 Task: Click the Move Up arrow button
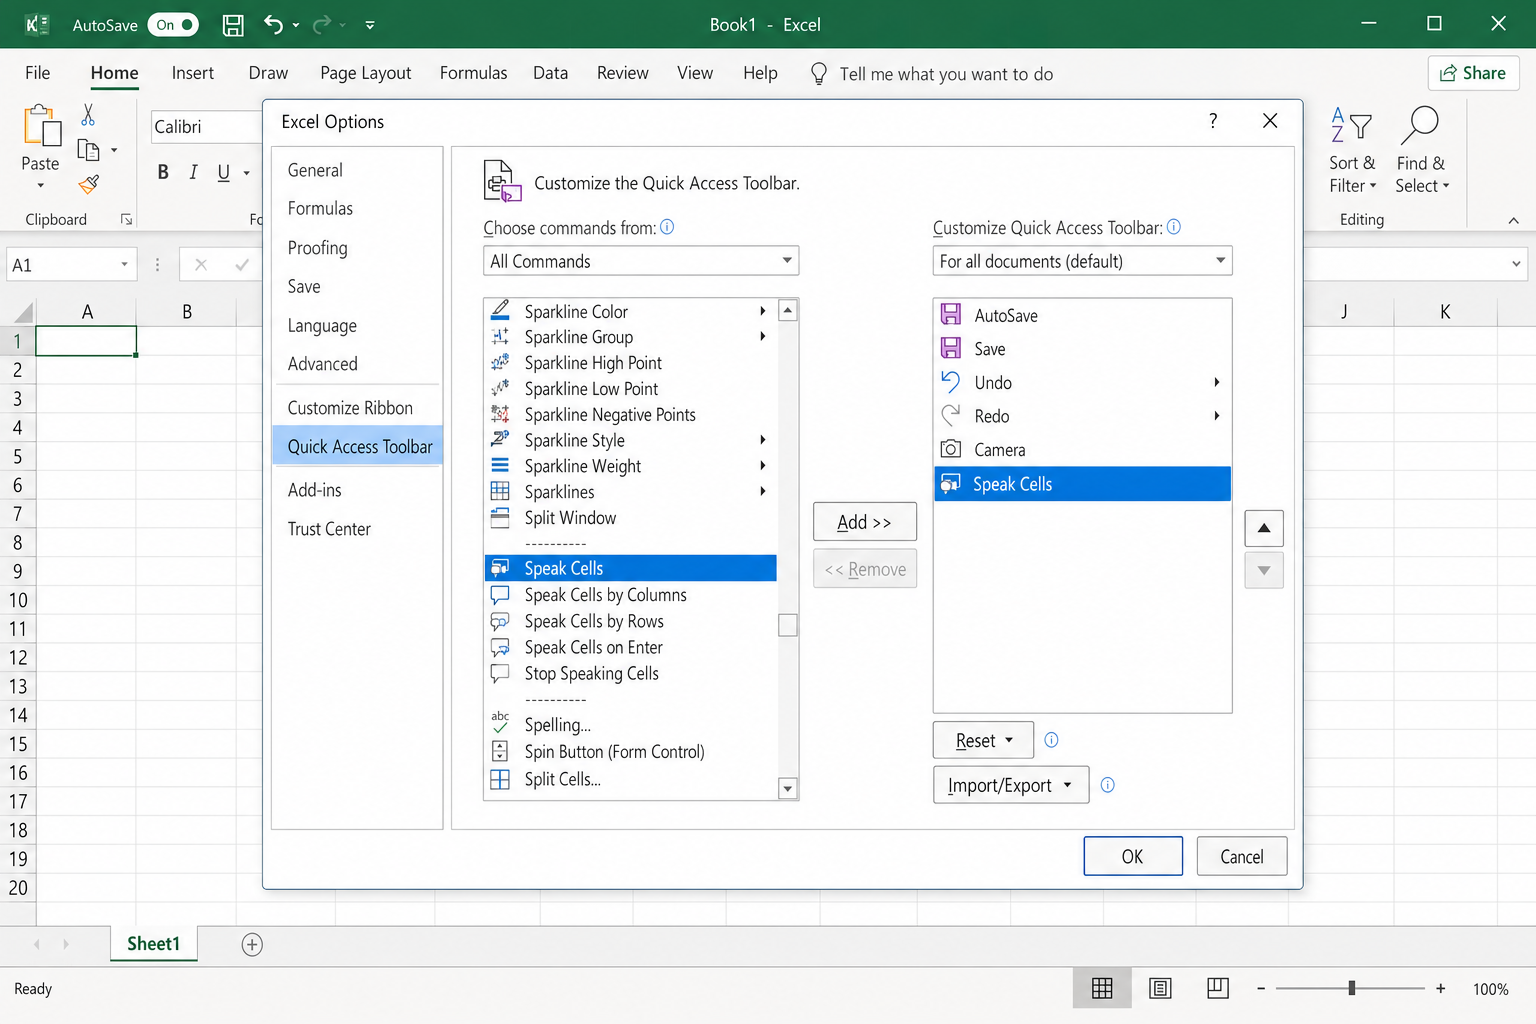[x=1264, y=528]
